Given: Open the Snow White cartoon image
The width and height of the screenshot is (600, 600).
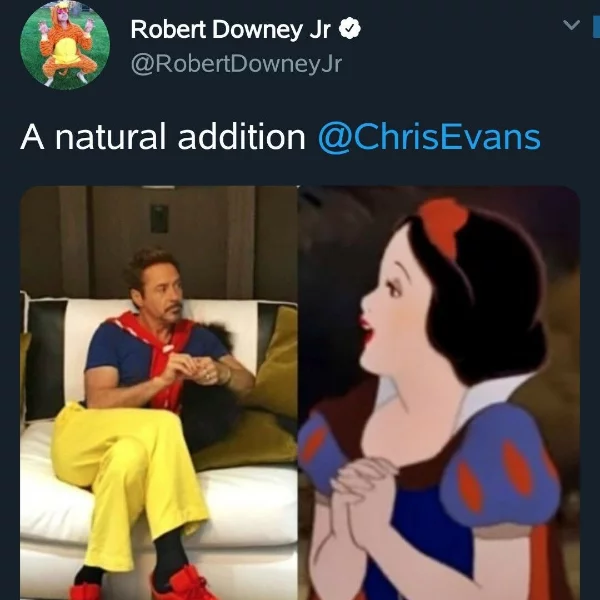Looking at the screenshot, I should coord(439,393).
